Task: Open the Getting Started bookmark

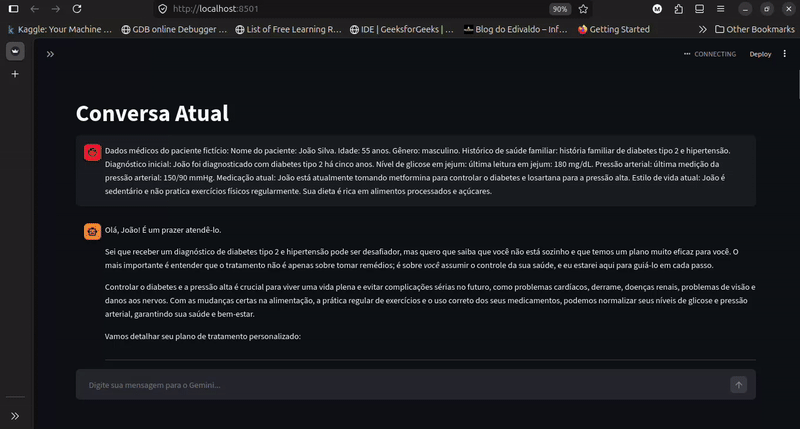Action: pos(614,29)
